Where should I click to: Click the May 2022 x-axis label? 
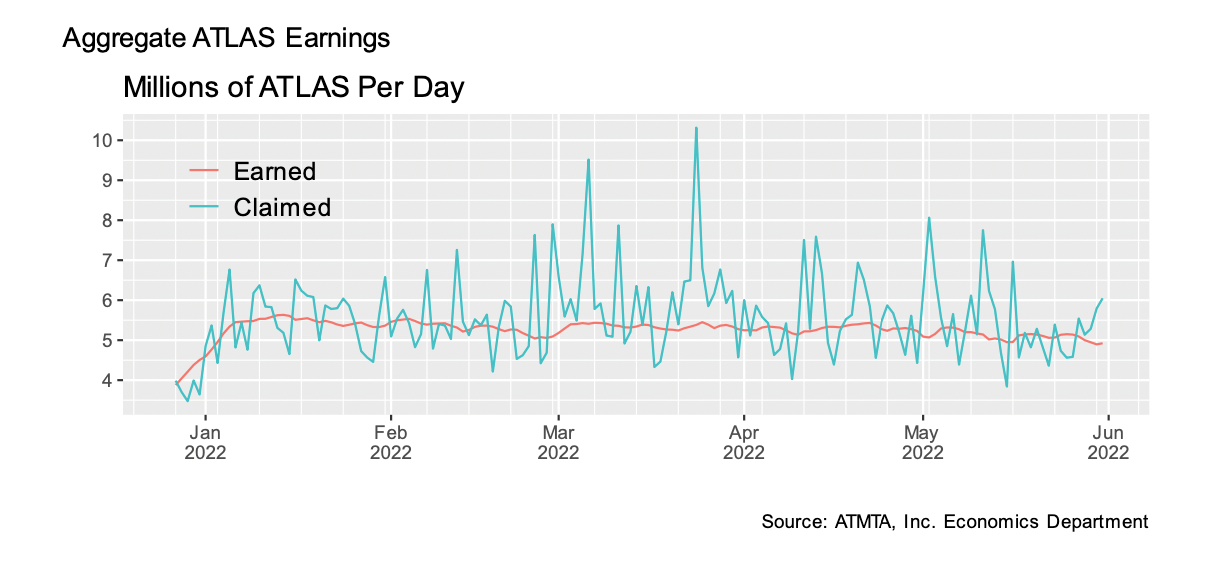(923, 442)
